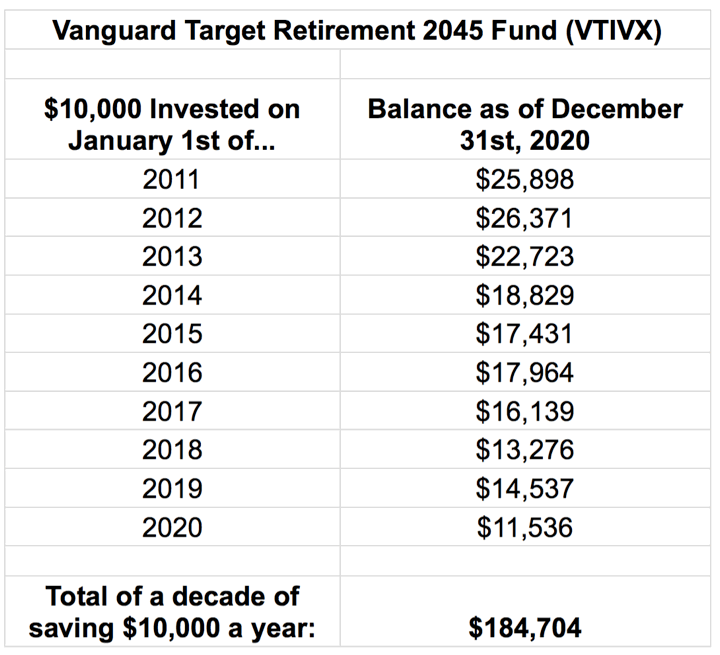Select the $184,704 total cell
This screenshot has height=655, width=720.
pyautogui.click(x=525, y=628)
